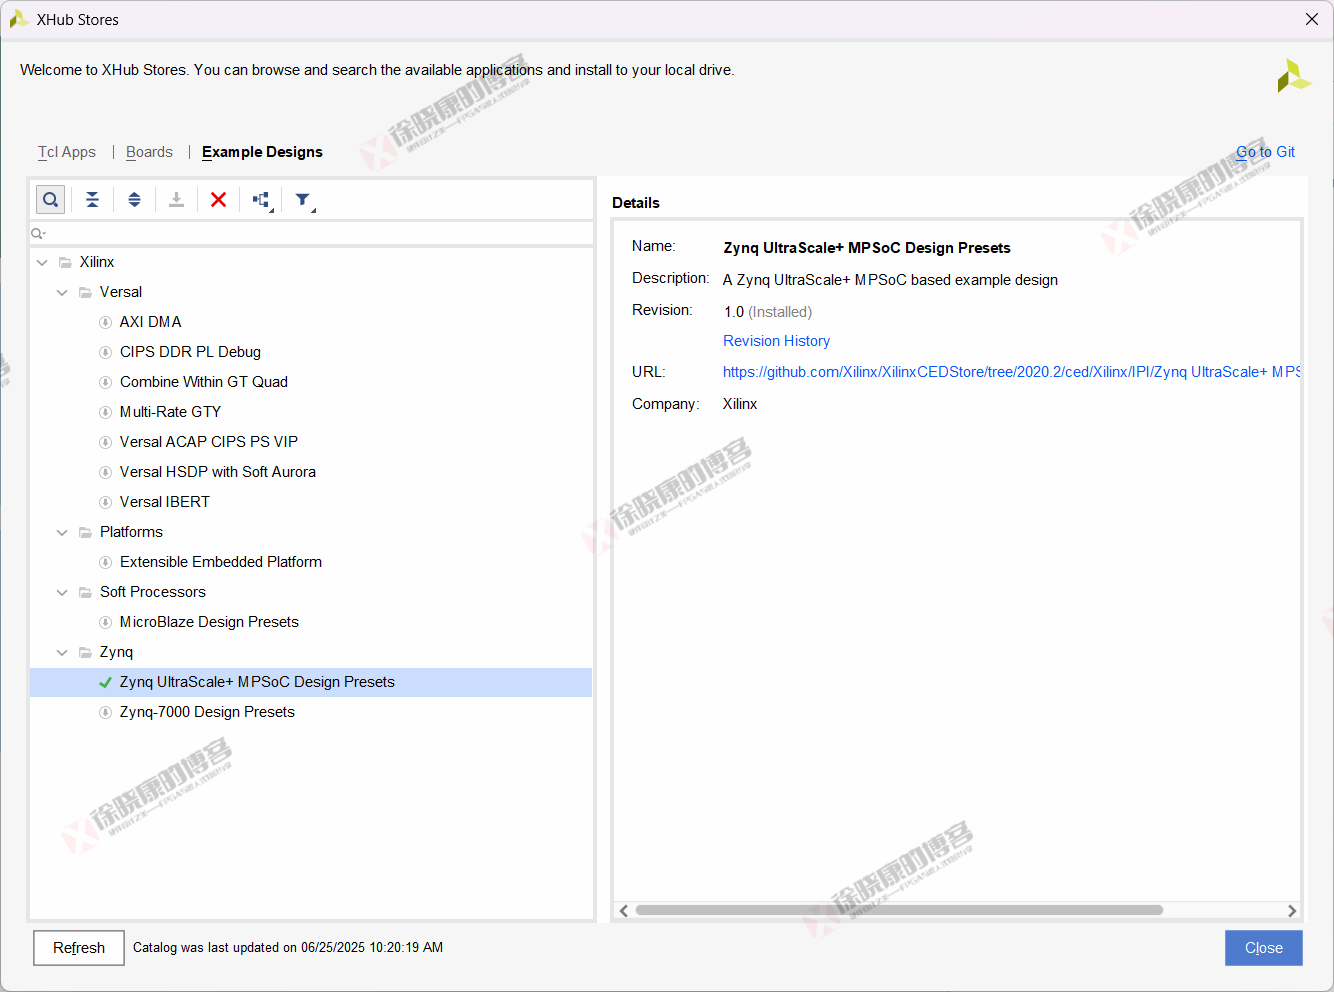Click the download icon beside Combine Within GT Quad

point(105,382)
